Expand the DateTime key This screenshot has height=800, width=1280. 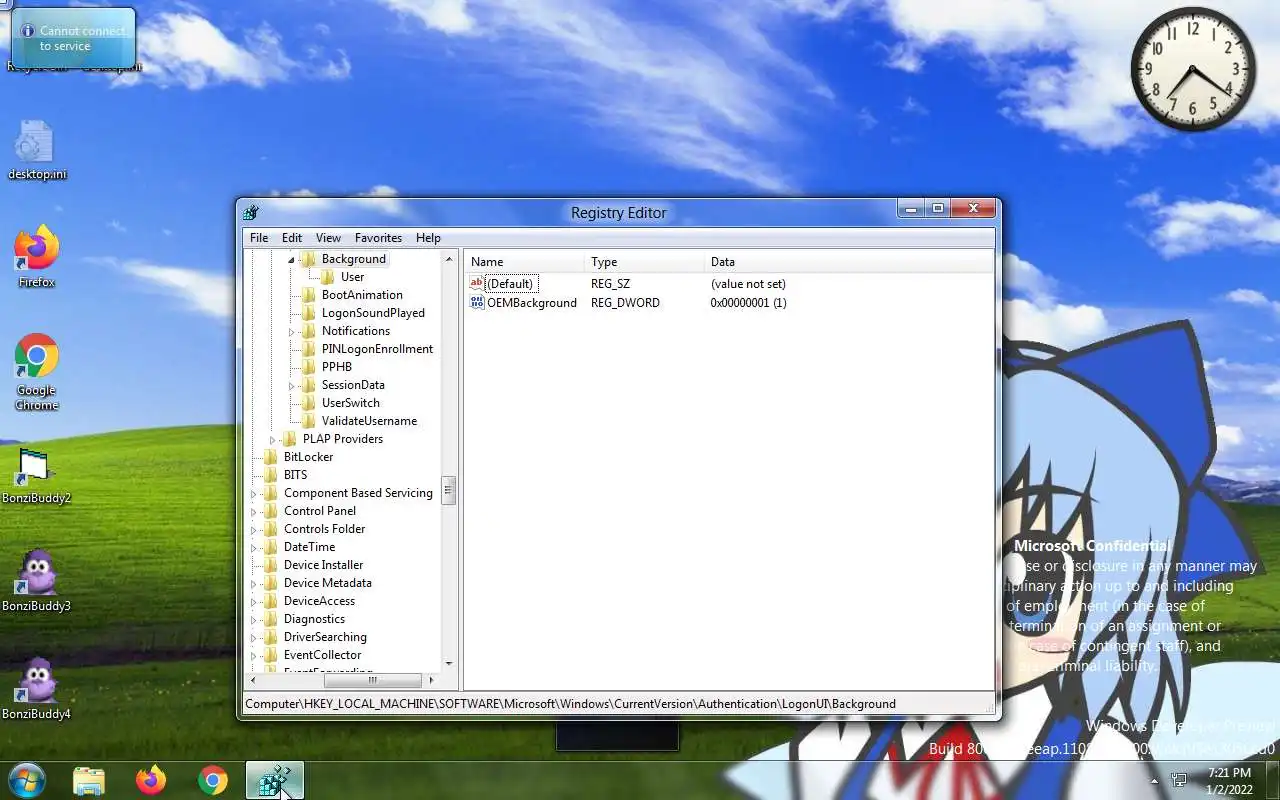254,547
